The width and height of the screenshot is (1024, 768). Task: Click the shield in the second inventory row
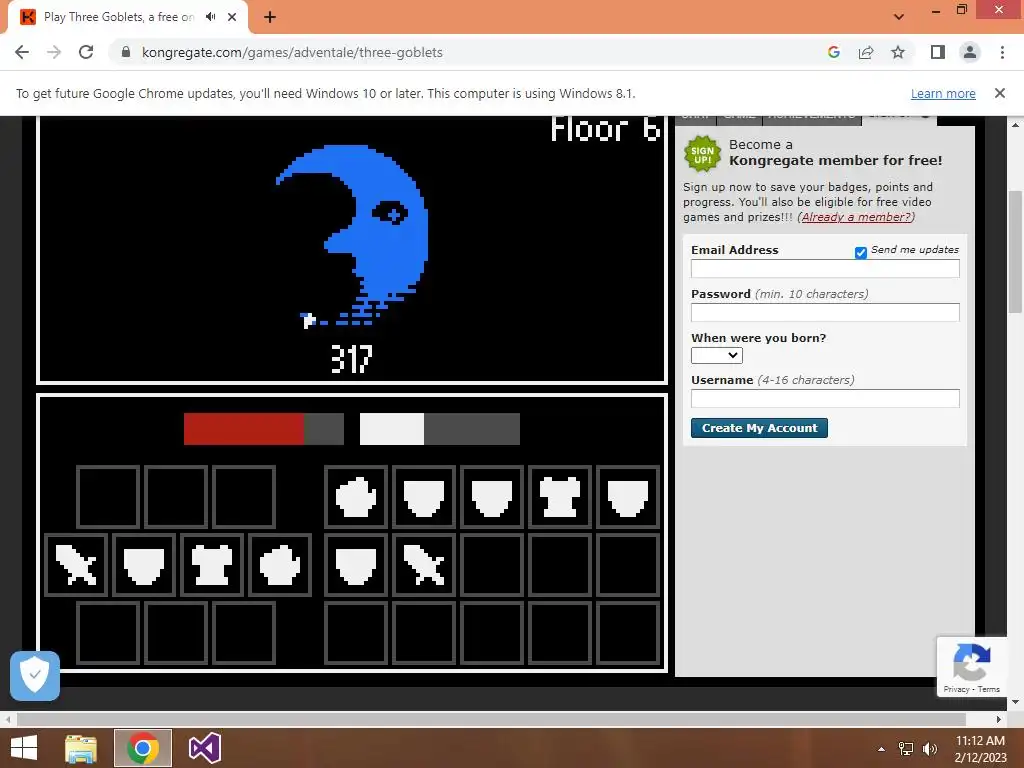point(356,565)
